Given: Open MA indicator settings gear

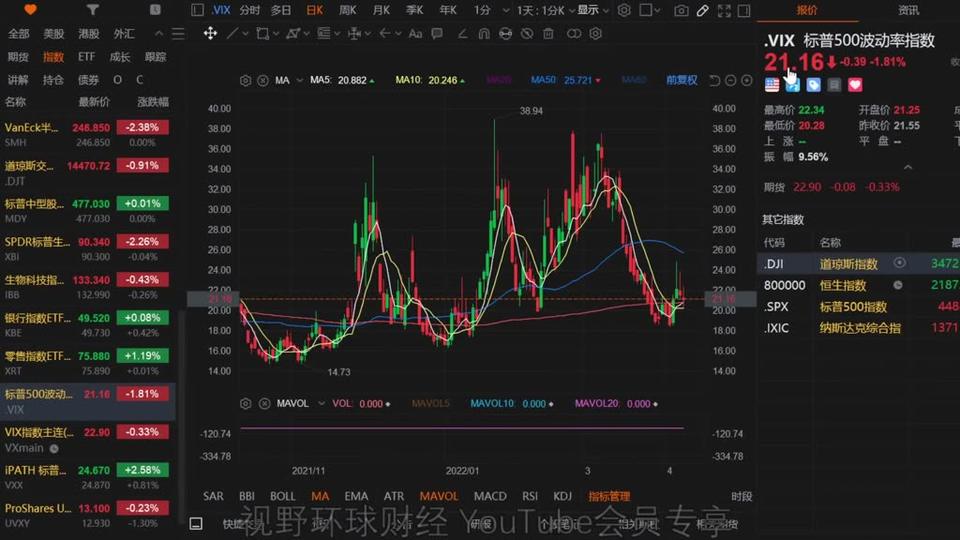Looking at the screenshot, I should click(x=246, y=80).
